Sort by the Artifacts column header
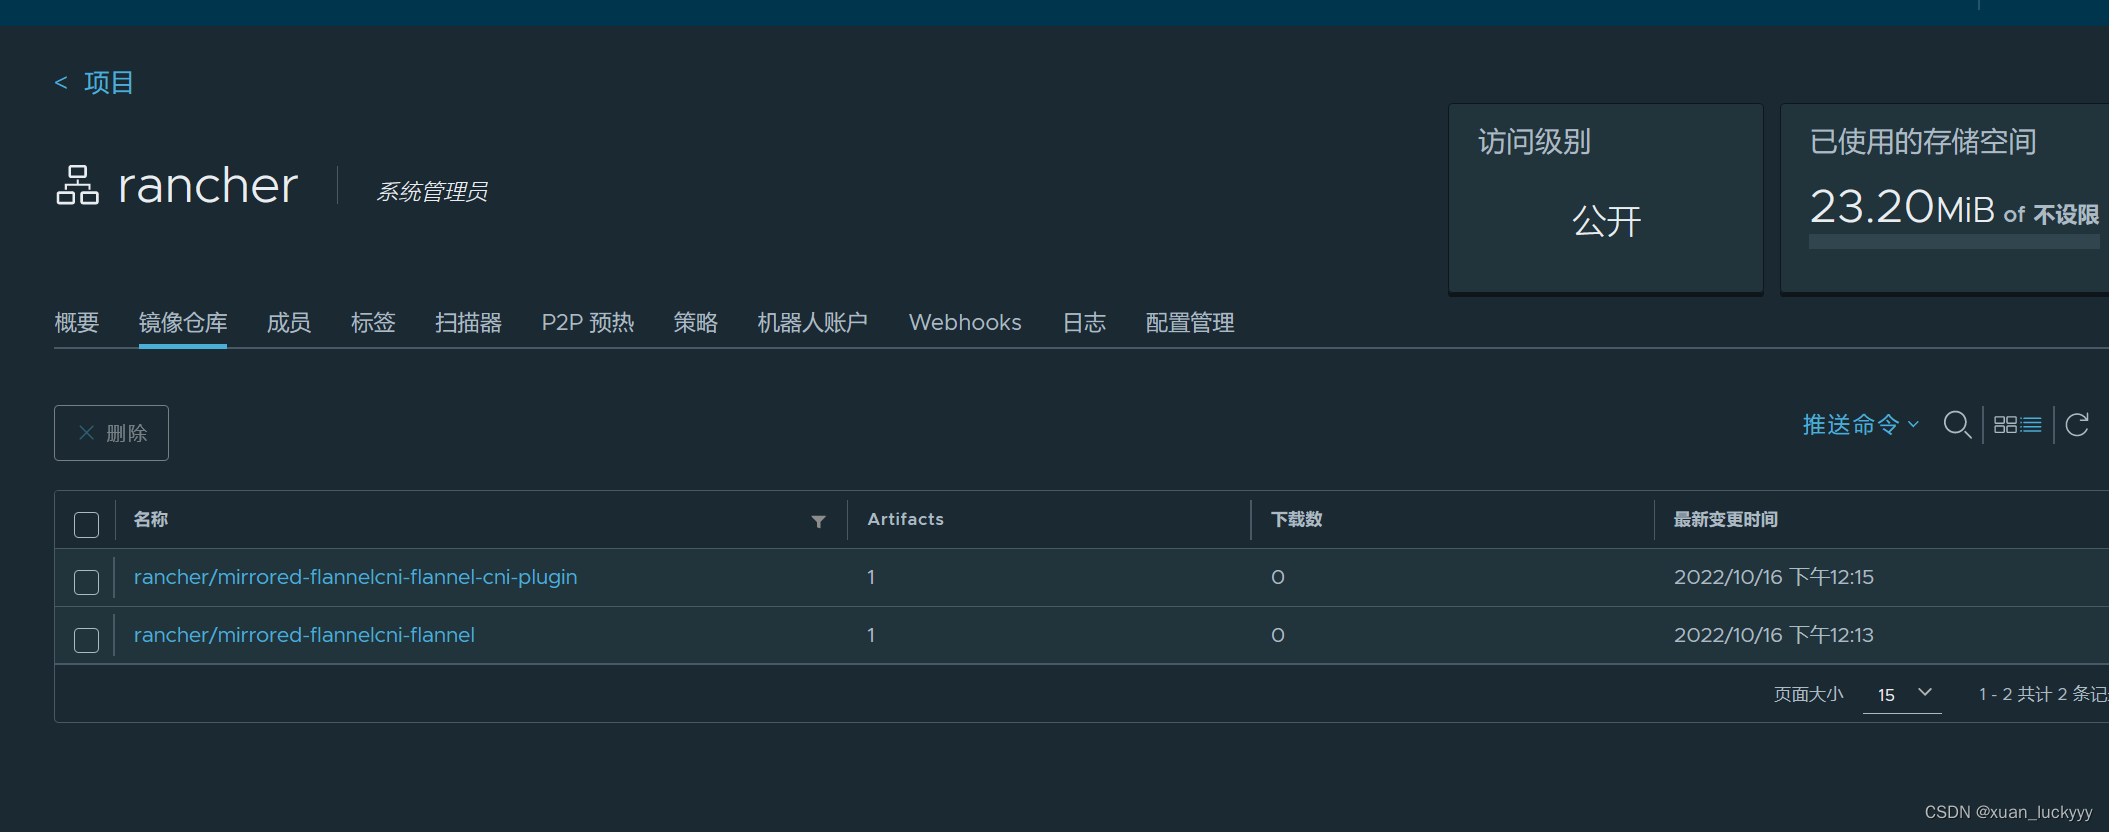This screenshot has height=832, width=2109. point(906,519)
